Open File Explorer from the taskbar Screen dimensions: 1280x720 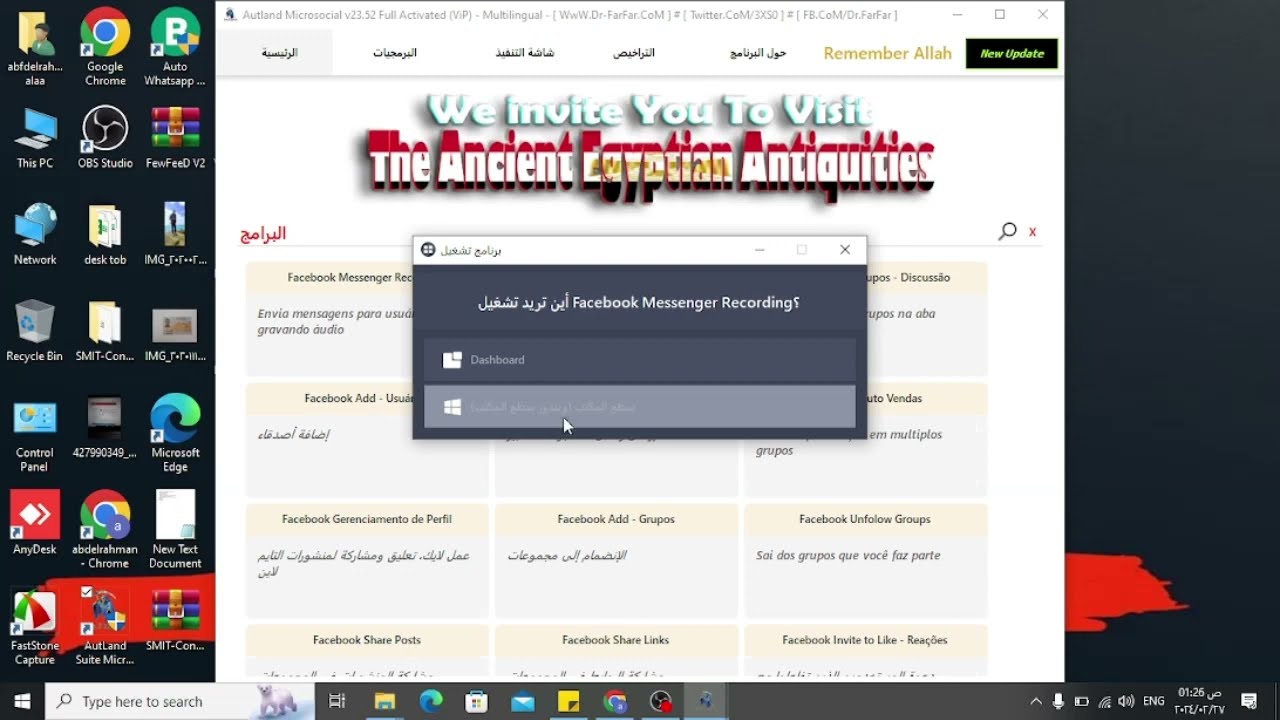point(385,701)
